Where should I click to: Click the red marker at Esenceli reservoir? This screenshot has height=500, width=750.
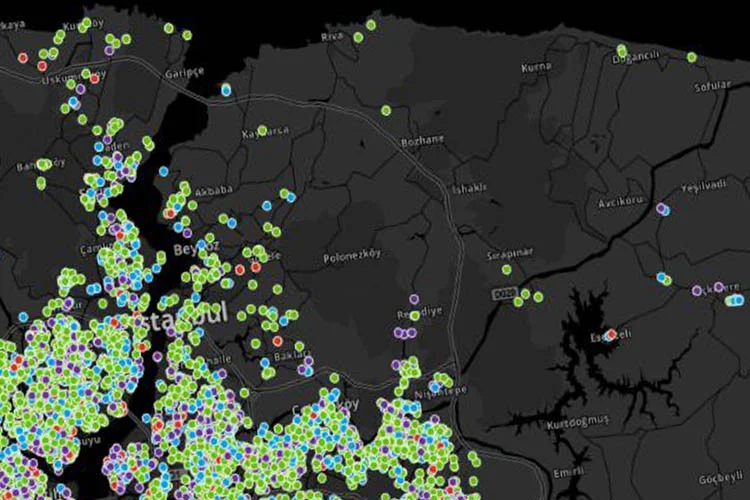coord(611,334)
